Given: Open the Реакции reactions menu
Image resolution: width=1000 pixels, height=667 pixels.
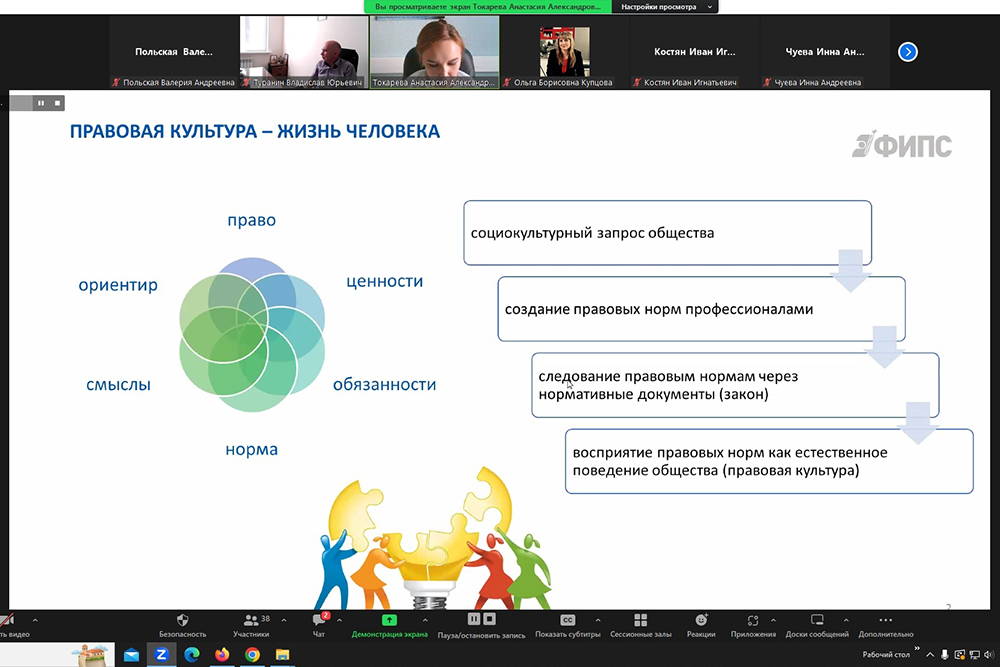Looking at the screenshot, I should tap(701, 622).
